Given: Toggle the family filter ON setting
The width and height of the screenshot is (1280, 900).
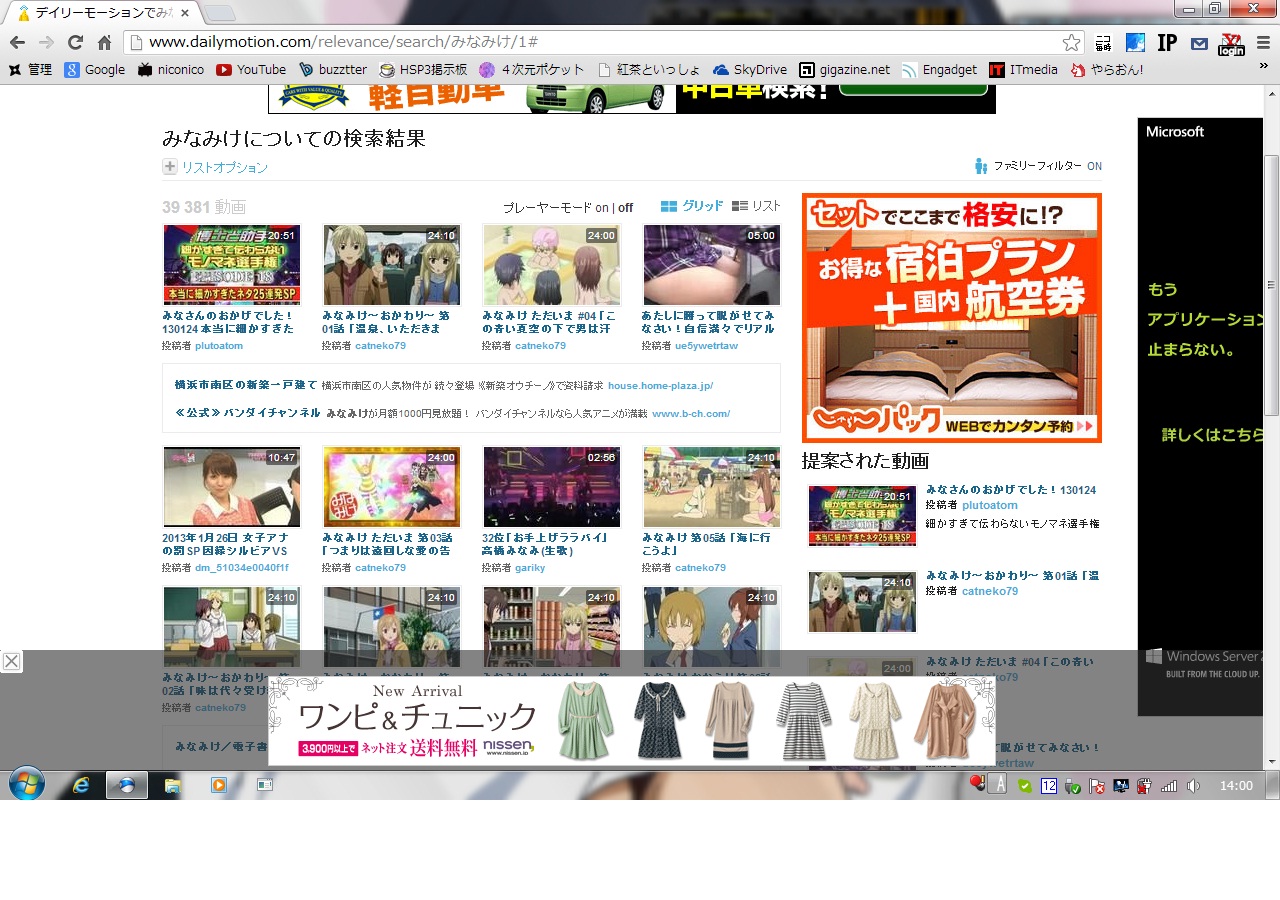Looking at the screenshot, I should coord(1094,166).
